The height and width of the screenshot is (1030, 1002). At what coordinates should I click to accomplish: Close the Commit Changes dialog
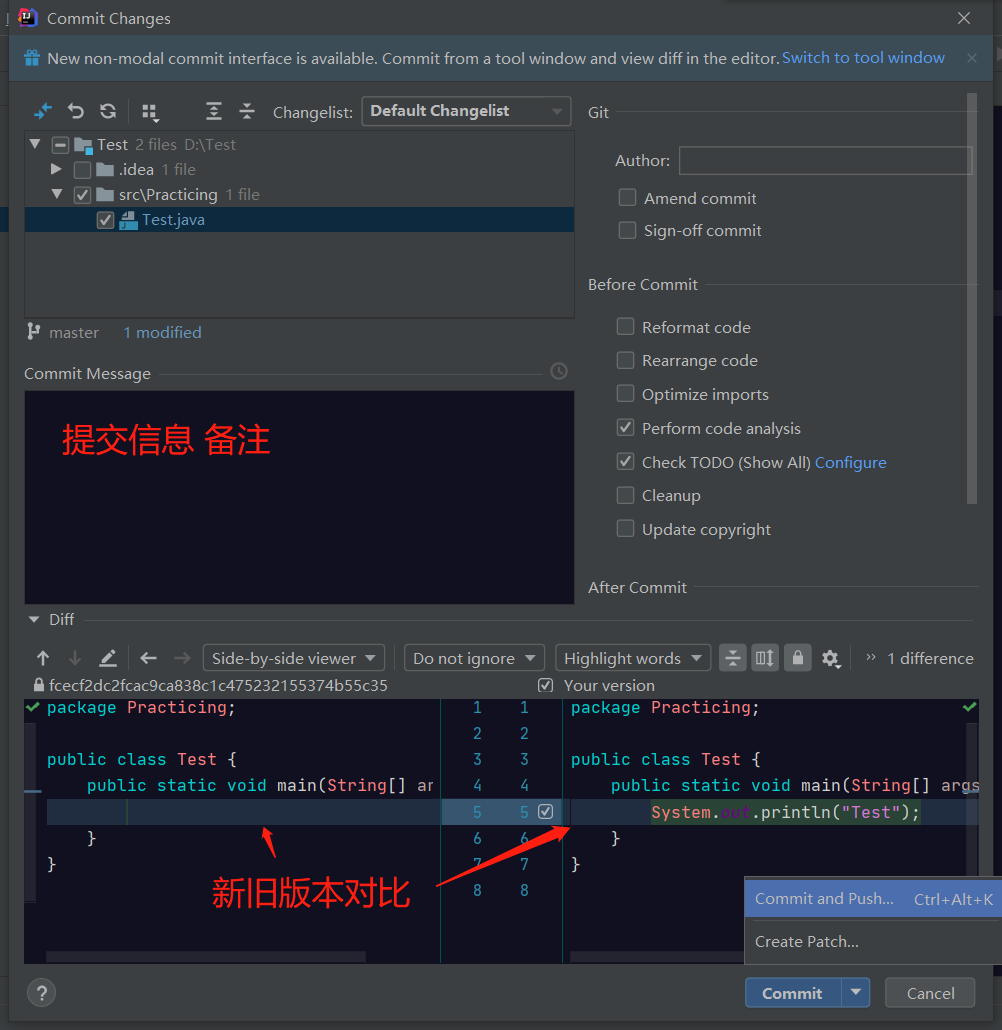click(963, 18)
